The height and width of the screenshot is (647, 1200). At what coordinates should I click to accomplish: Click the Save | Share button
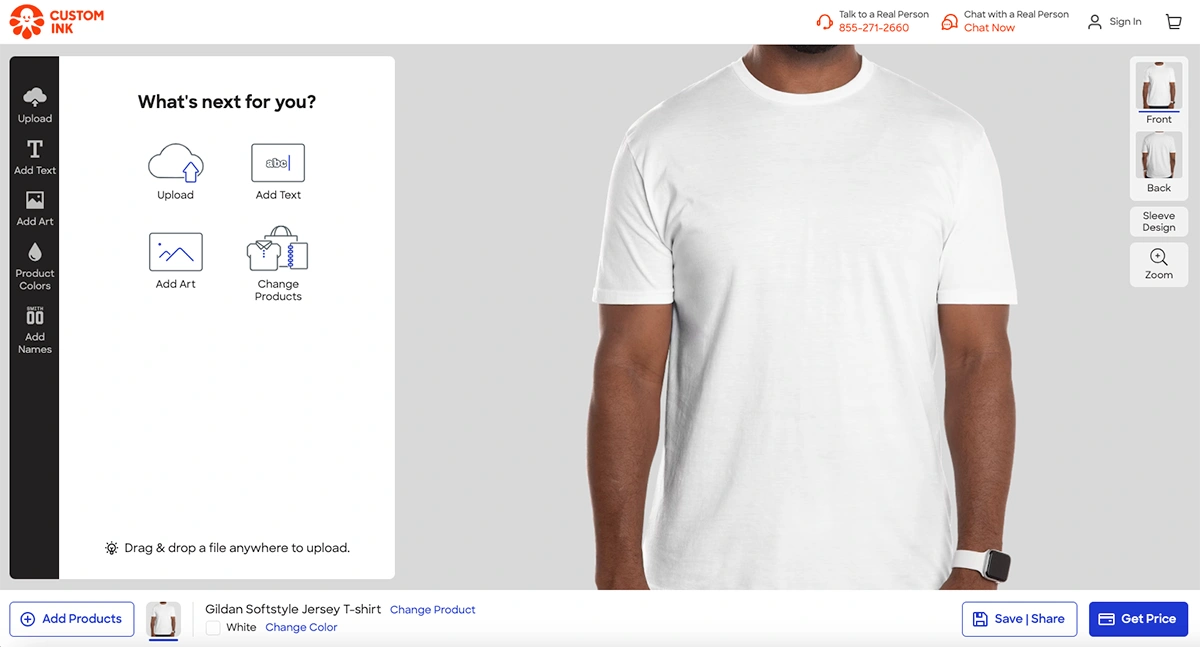1019,619
